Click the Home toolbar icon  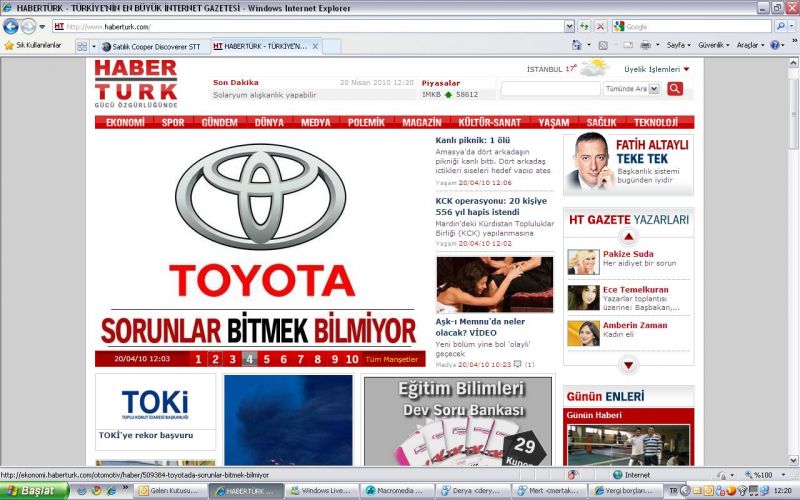(x=577, y=46)
